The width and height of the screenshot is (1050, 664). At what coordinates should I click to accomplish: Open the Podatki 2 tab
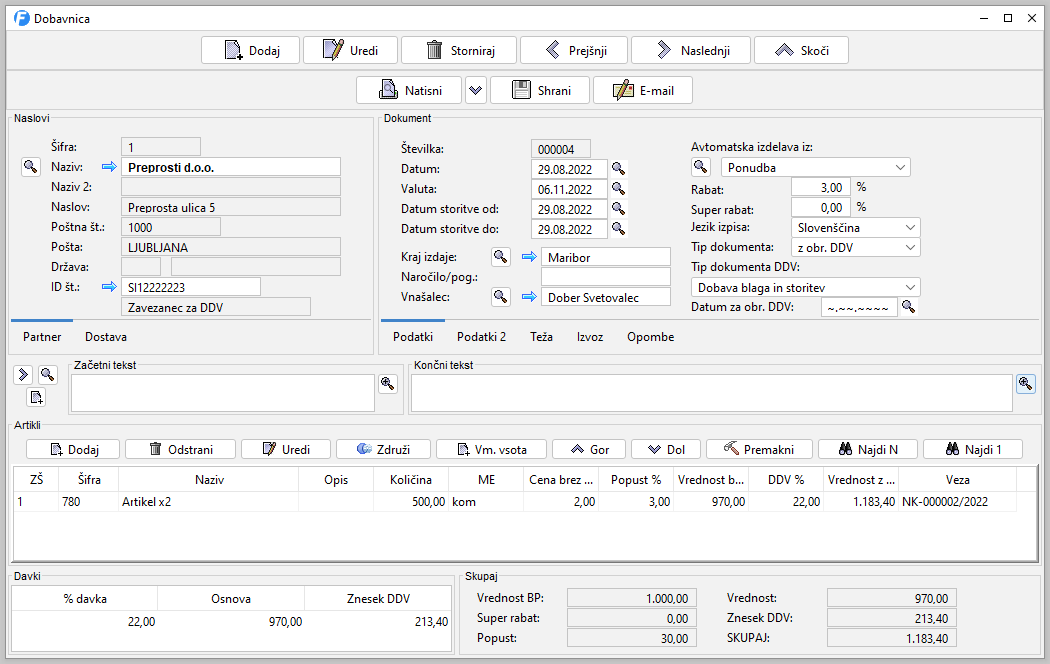[481, 337]
